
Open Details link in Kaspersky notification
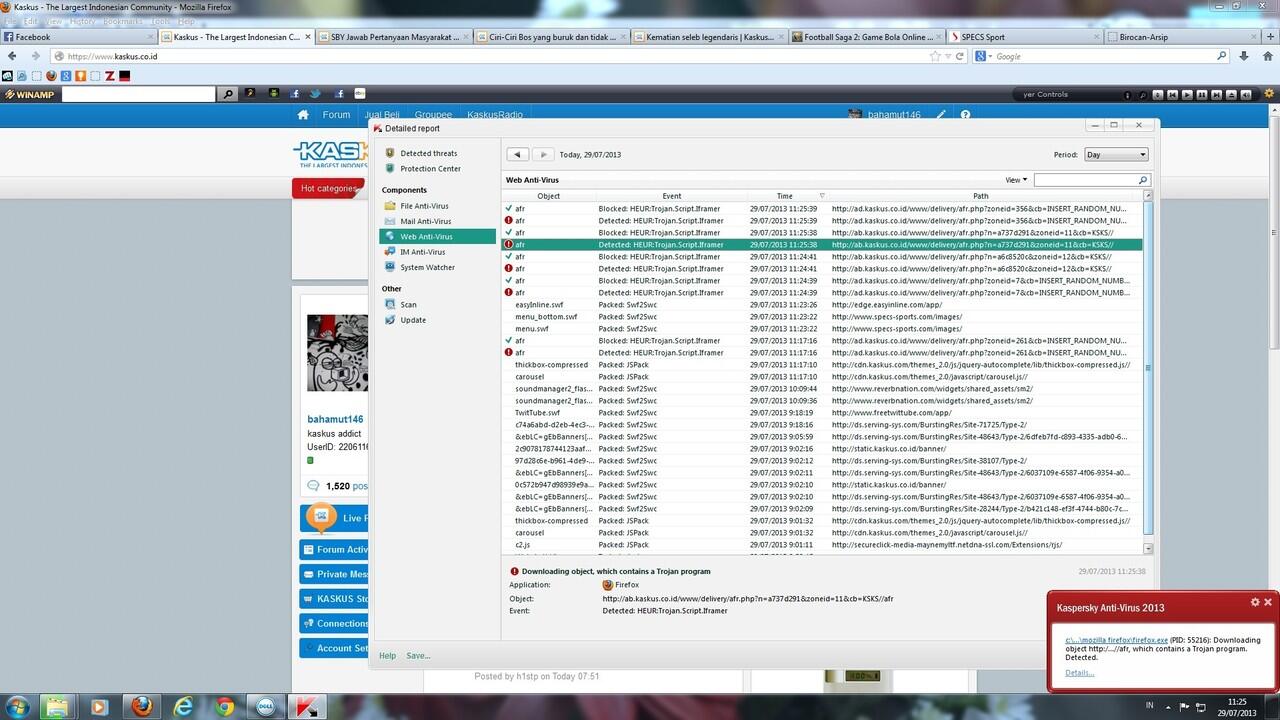(1079, 673)
